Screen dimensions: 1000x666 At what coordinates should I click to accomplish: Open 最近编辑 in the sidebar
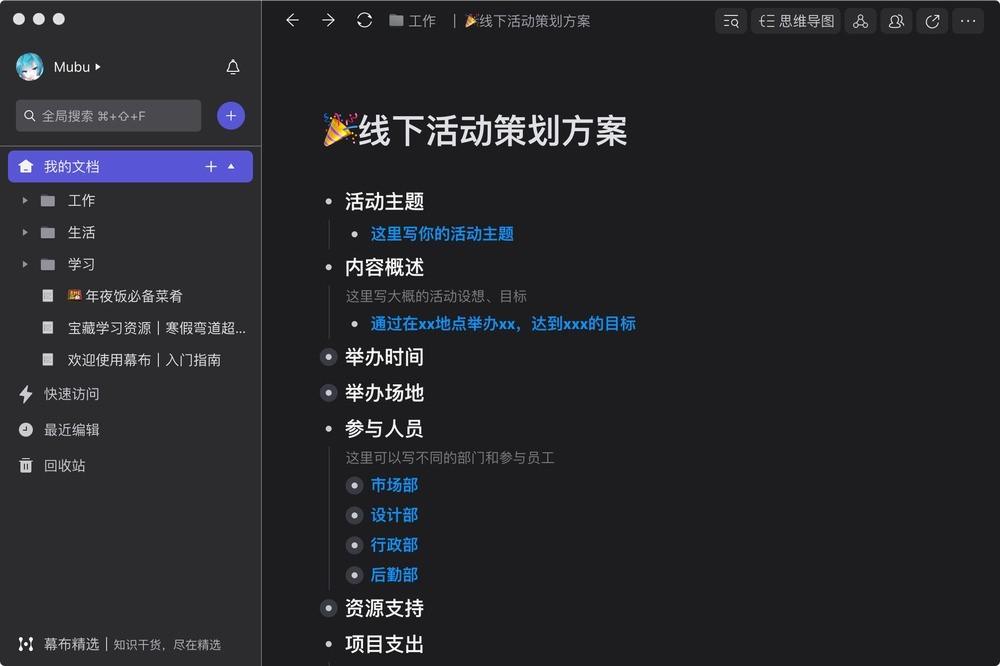(71, 429)
